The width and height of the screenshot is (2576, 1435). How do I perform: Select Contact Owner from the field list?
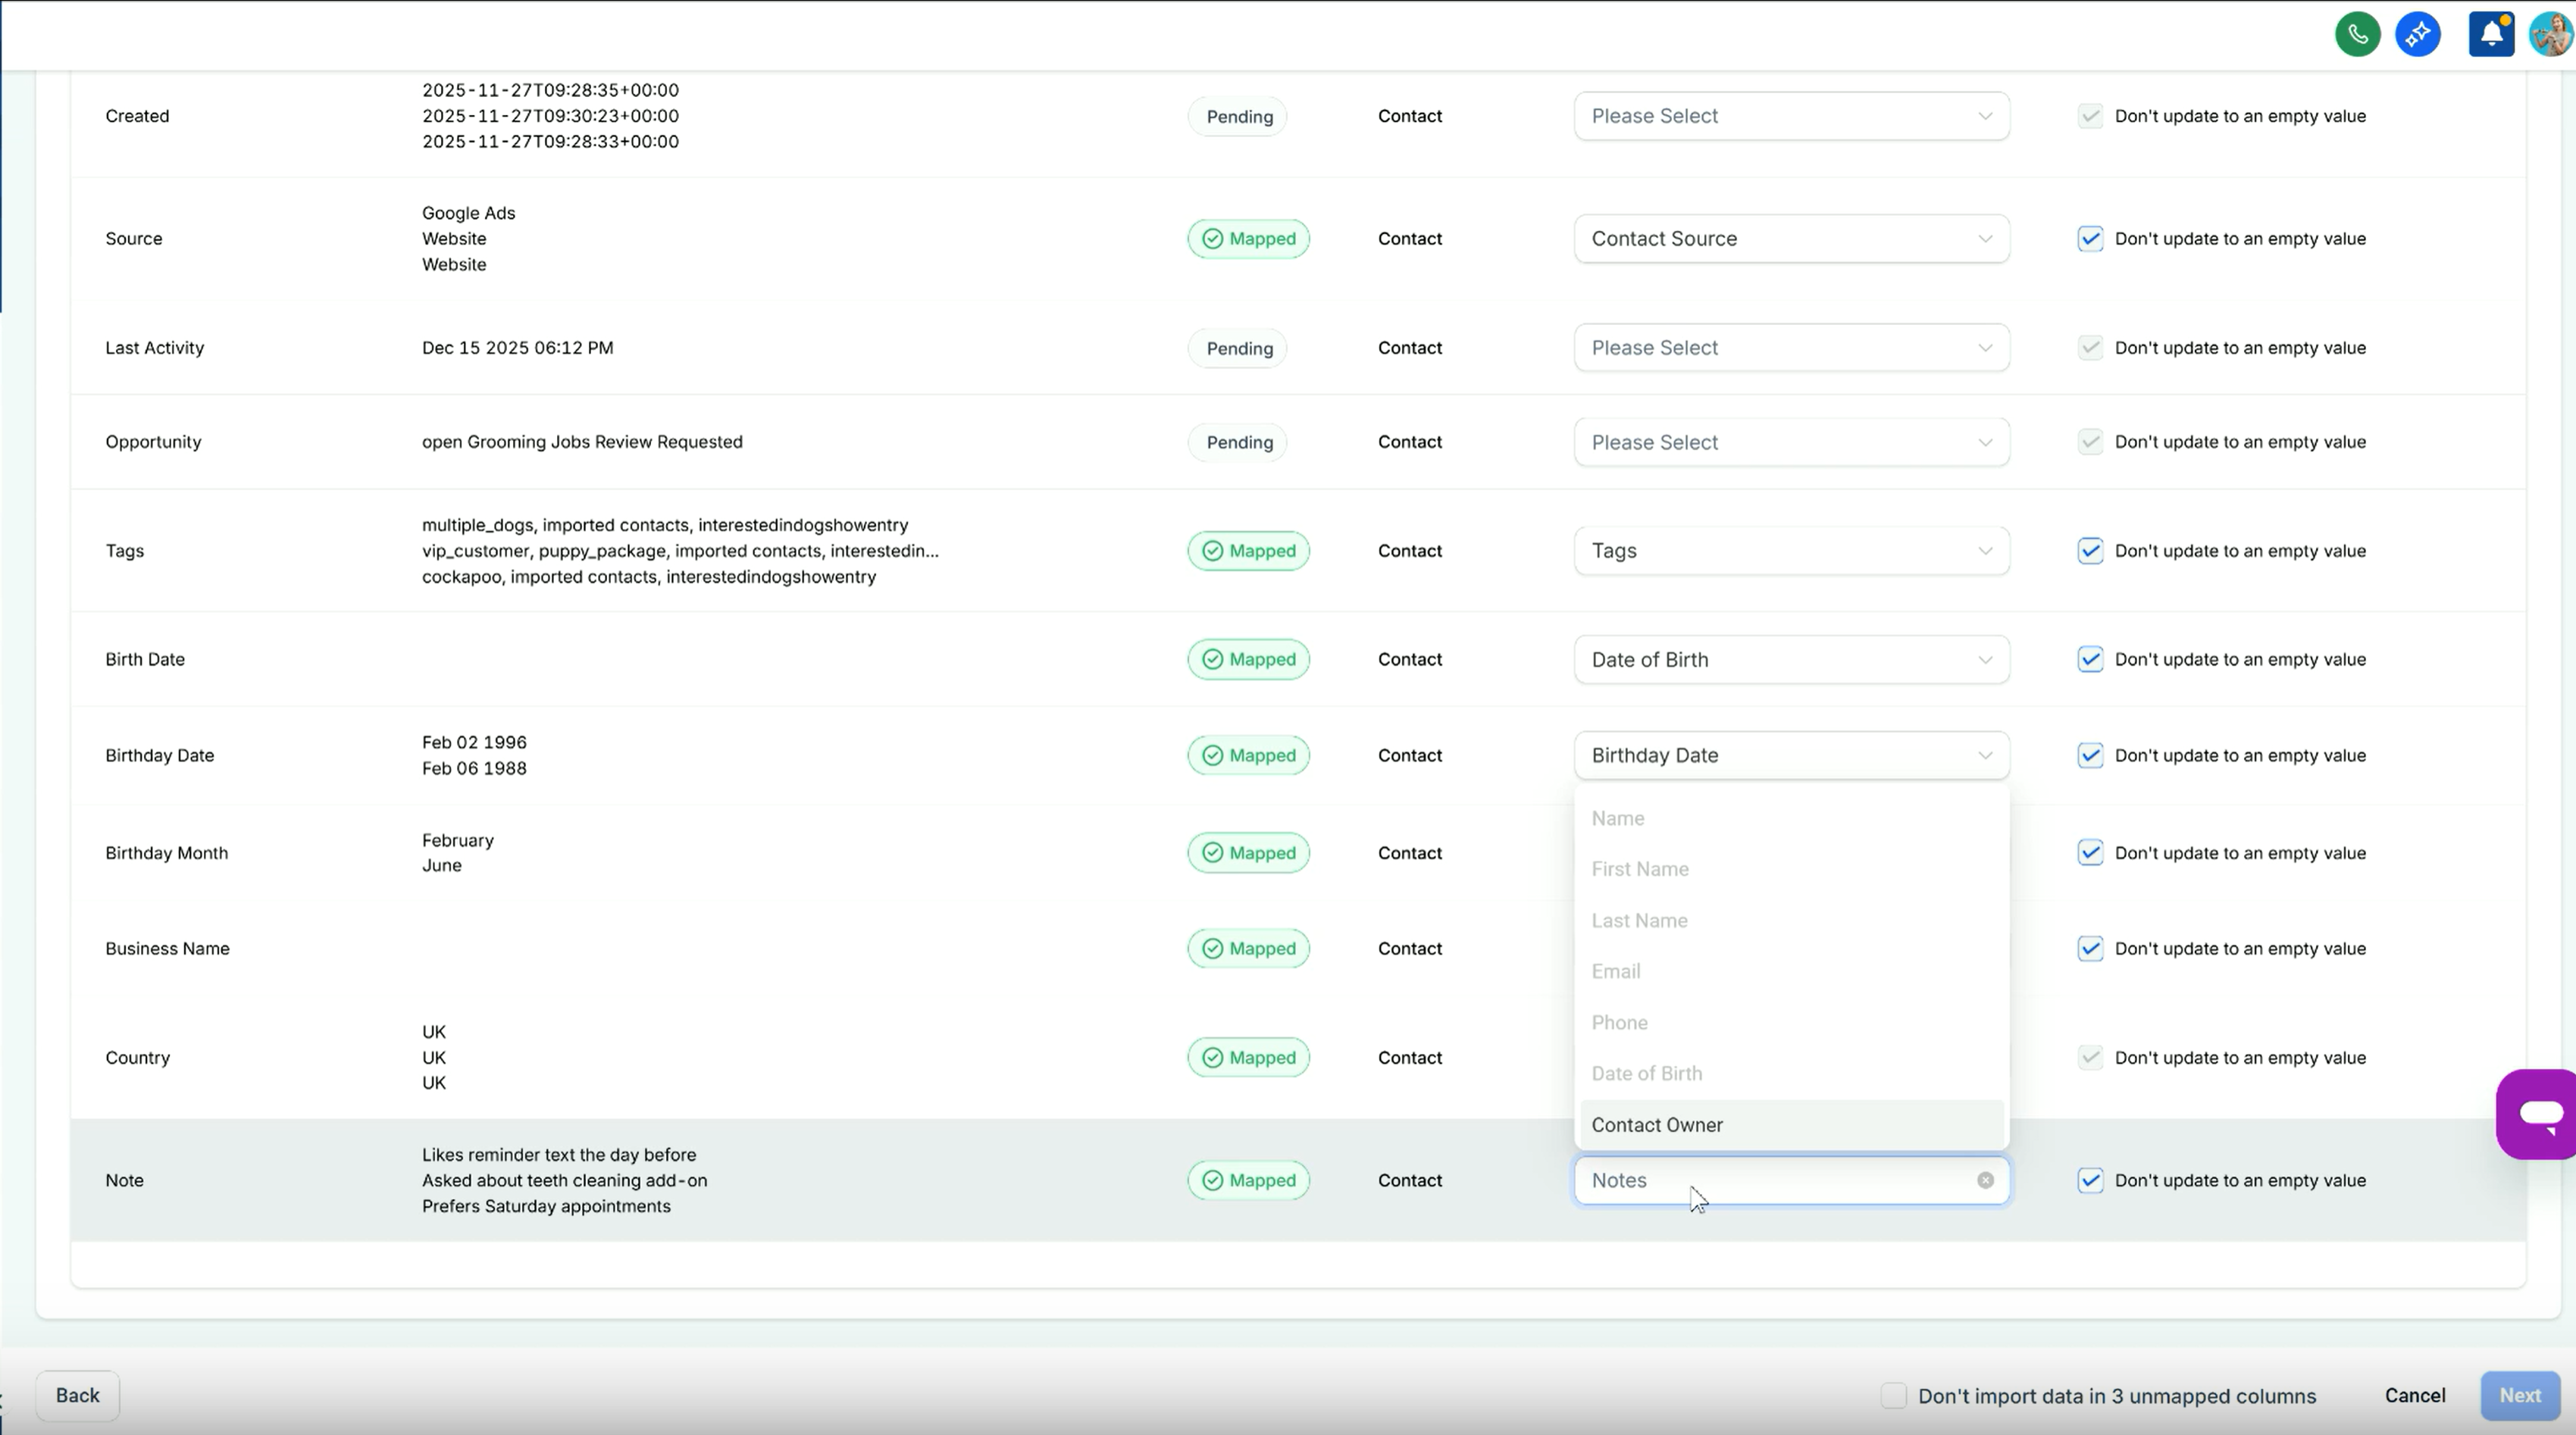[1657, 1124]
